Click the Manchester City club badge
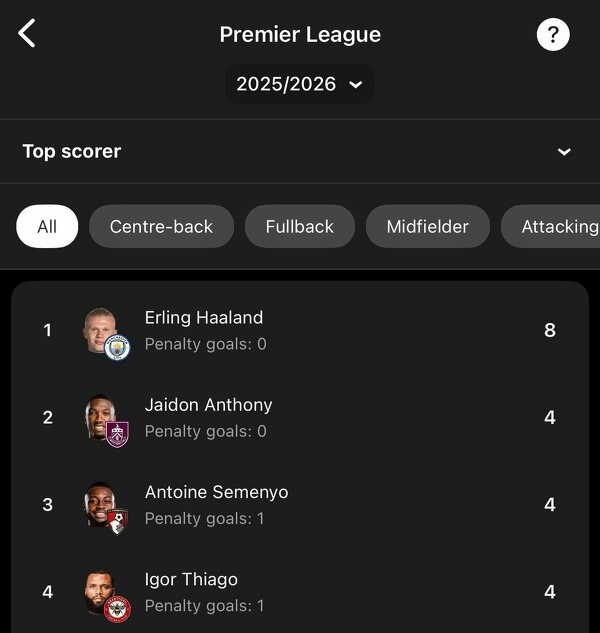Image resolution: width=600 pixels, height=633 pixels. [117, 347]
